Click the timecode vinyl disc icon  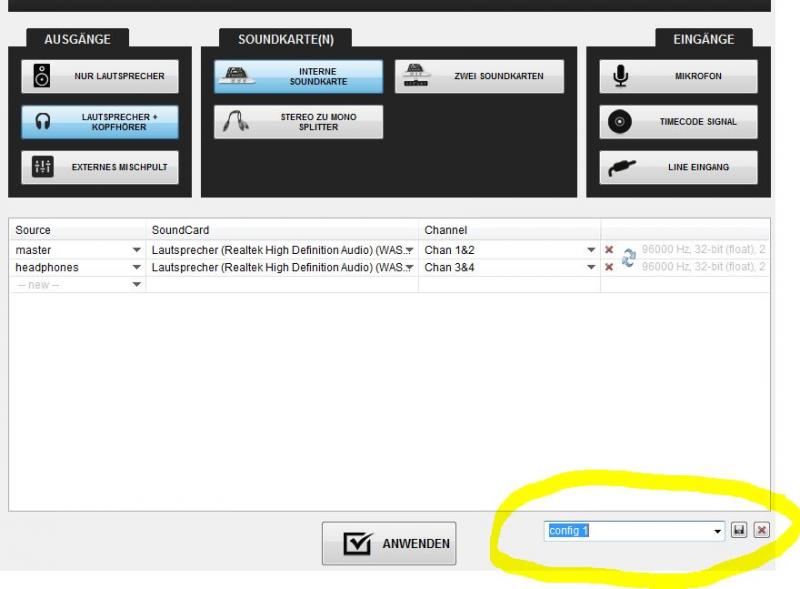[x=620, y=121]
